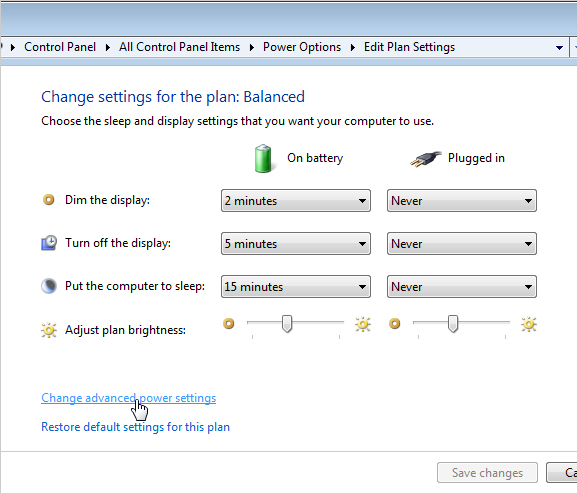Open On battery Put the computer to sleep dropdown
Image resolution: width=577 pixels, height=493 pixels.
click(295, 287)
